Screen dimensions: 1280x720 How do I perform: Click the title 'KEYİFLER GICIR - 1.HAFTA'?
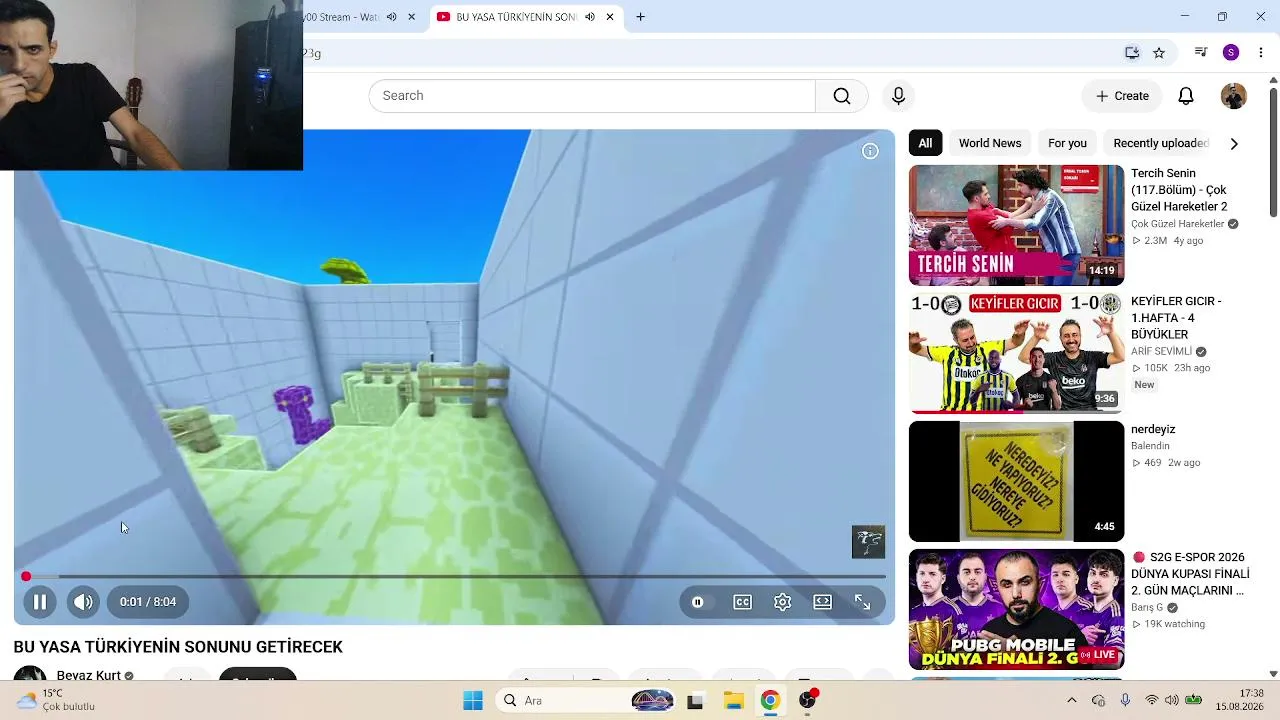tap(1176, 318)
